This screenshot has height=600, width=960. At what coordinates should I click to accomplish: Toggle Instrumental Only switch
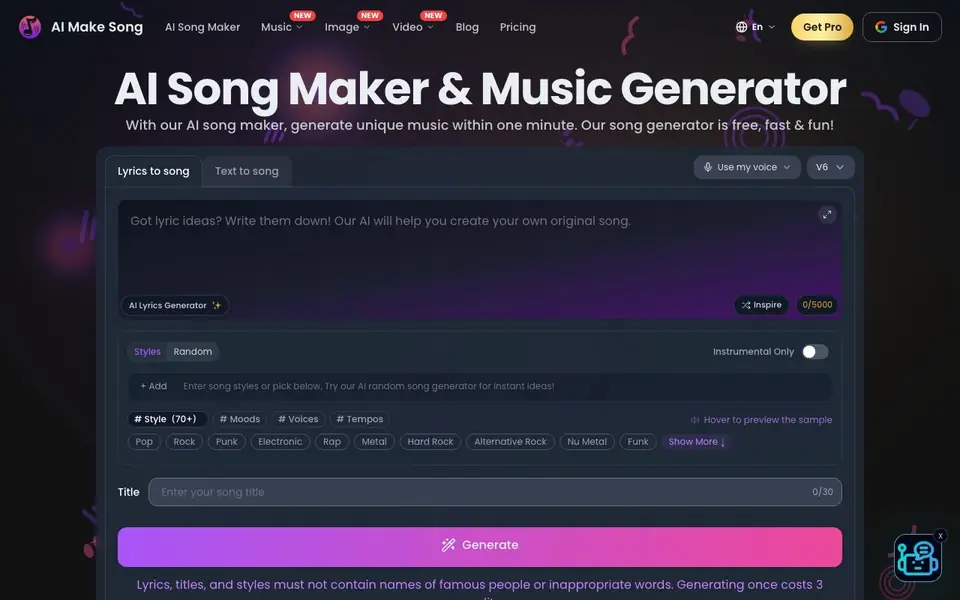click(x=816, y=351)
